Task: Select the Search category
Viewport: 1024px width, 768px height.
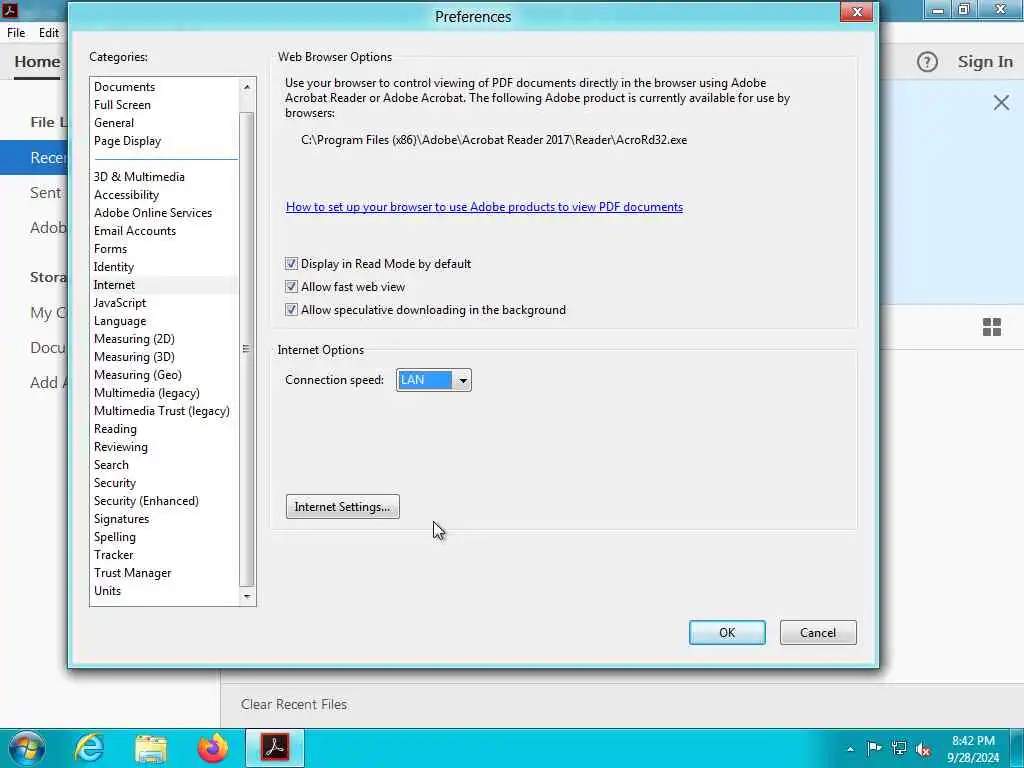Action: (x=111, y=465)
